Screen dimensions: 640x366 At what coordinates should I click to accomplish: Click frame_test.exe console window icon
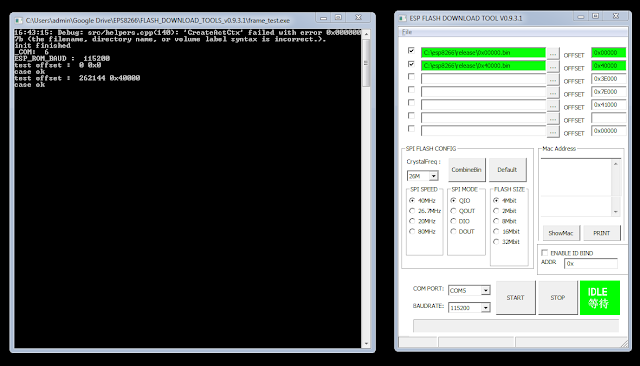(18, 20)
